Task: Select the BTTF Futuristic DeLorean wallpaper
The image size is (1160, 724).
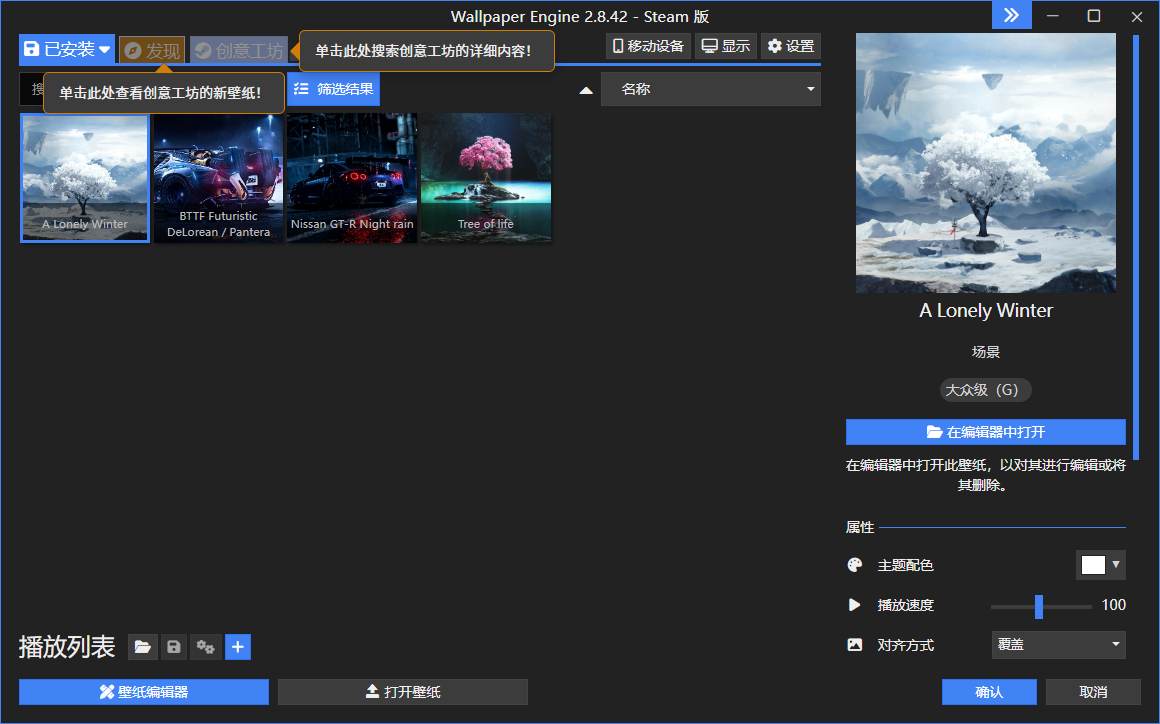Action: click(x=218, y=177)
